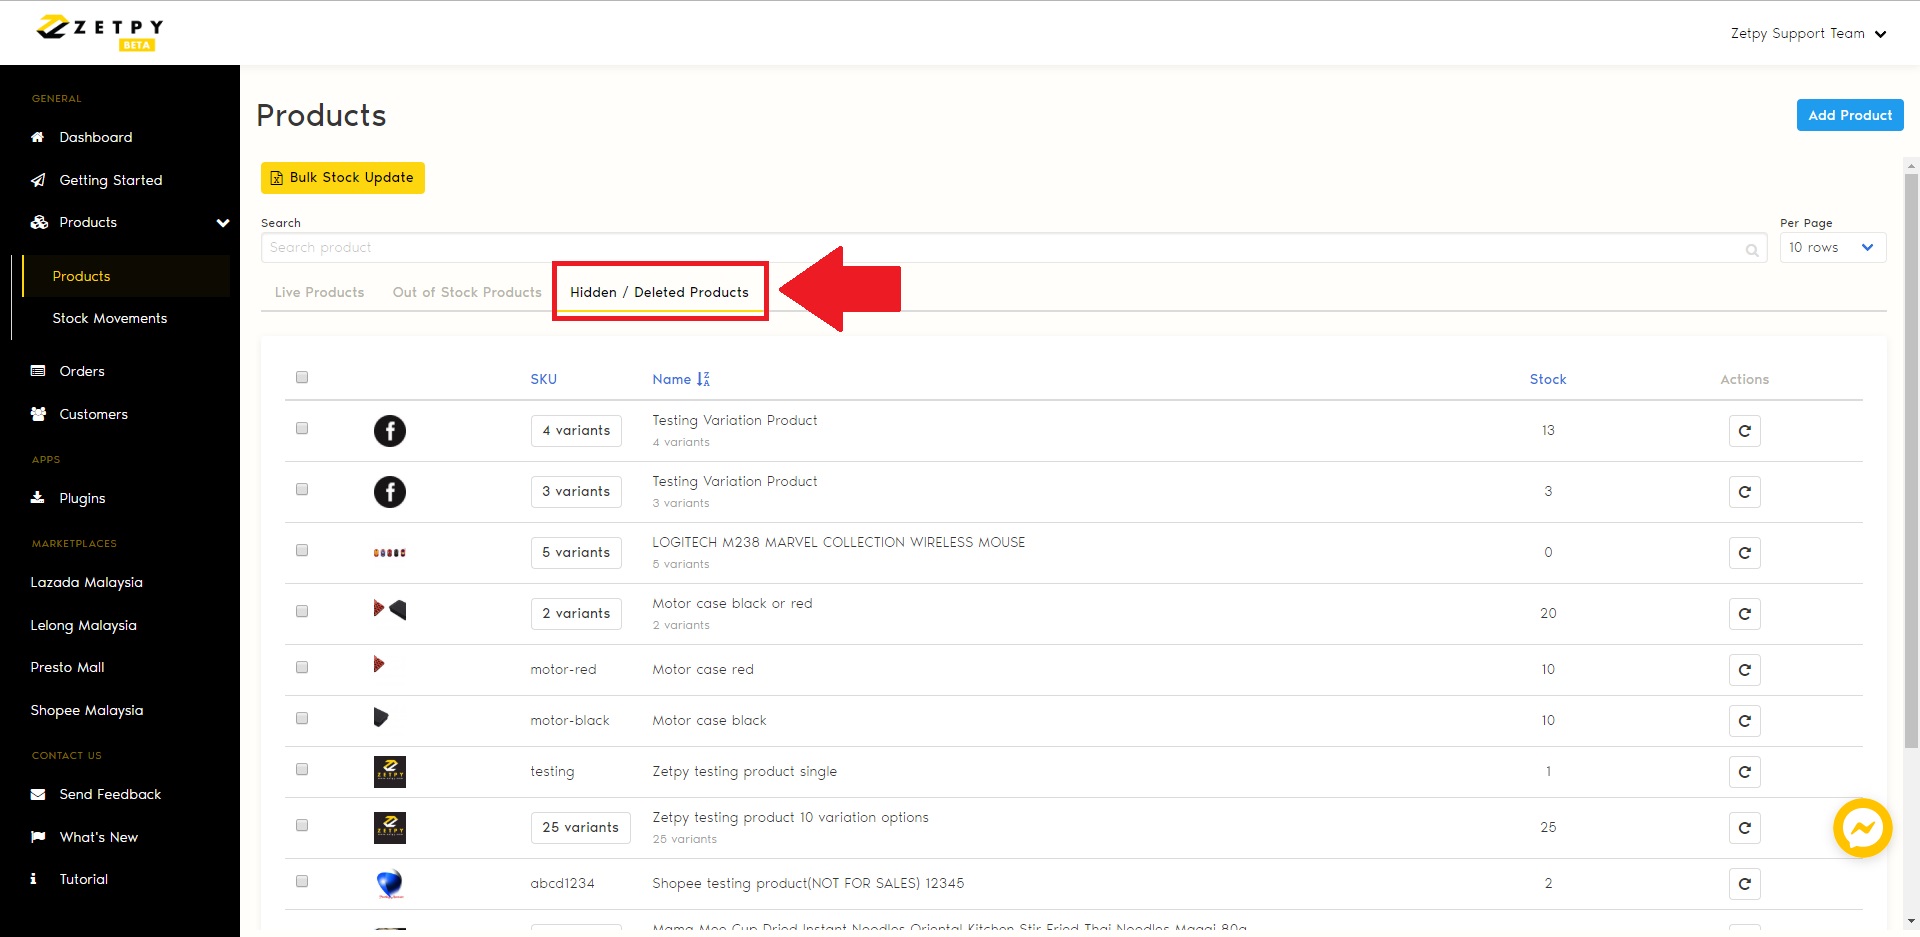The image size is (1920, 937).
Task: Check the Zetpy testing product single row
Action: (302, 769)
